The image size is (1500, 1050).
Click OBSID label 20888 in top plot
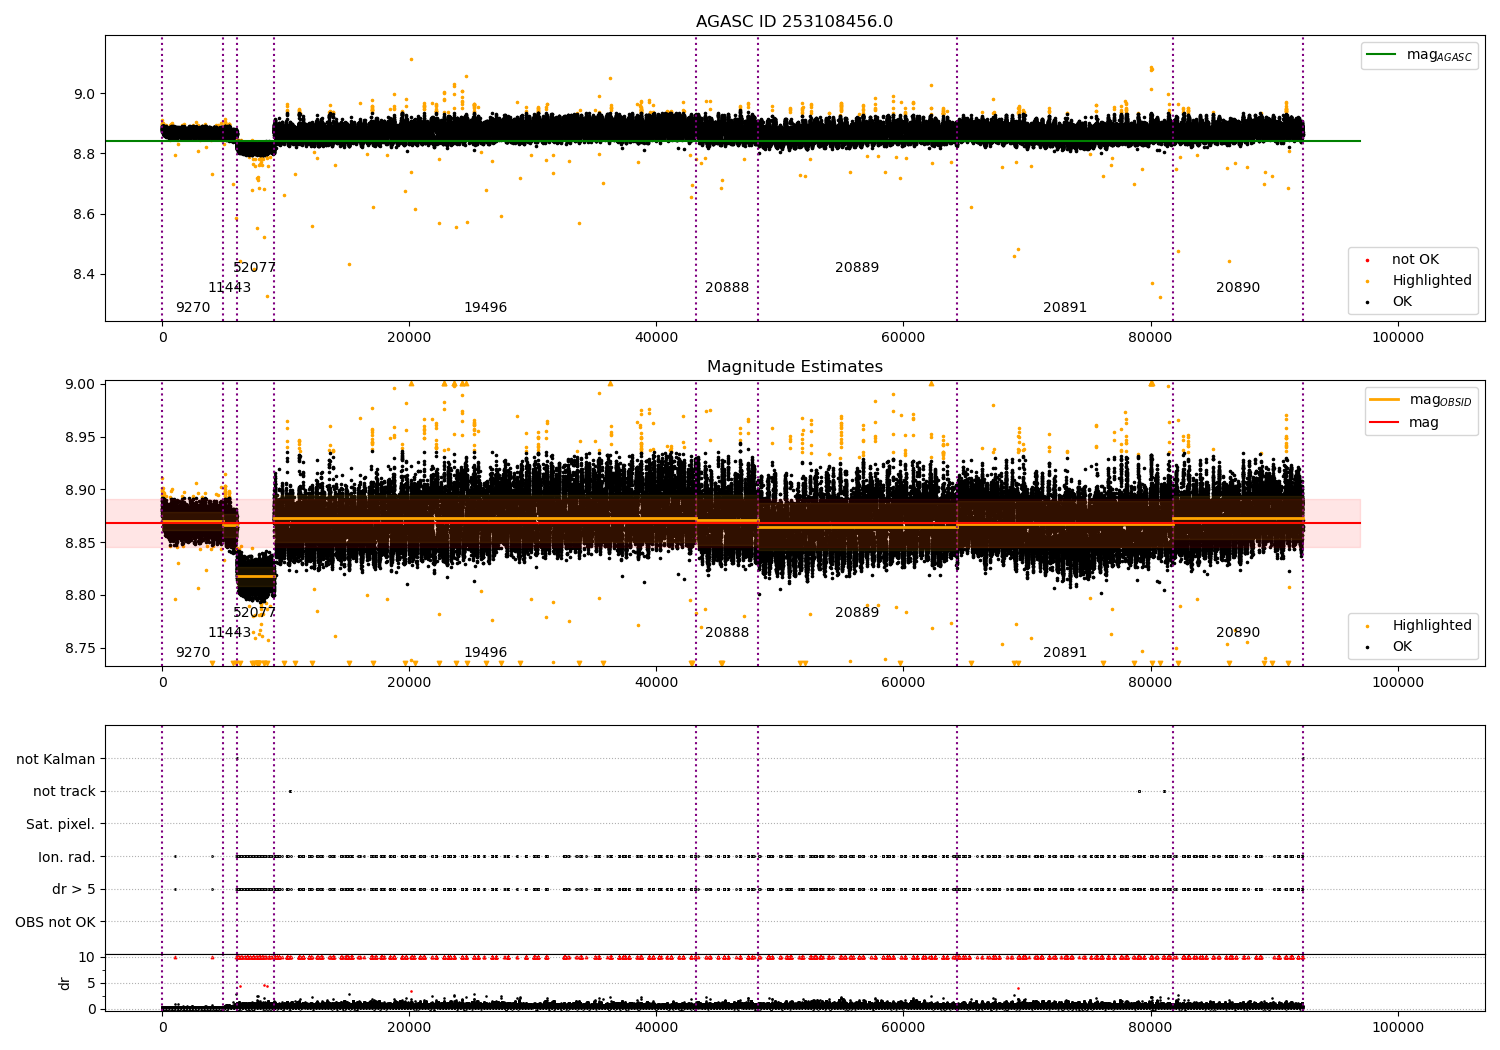click(727, 287)
